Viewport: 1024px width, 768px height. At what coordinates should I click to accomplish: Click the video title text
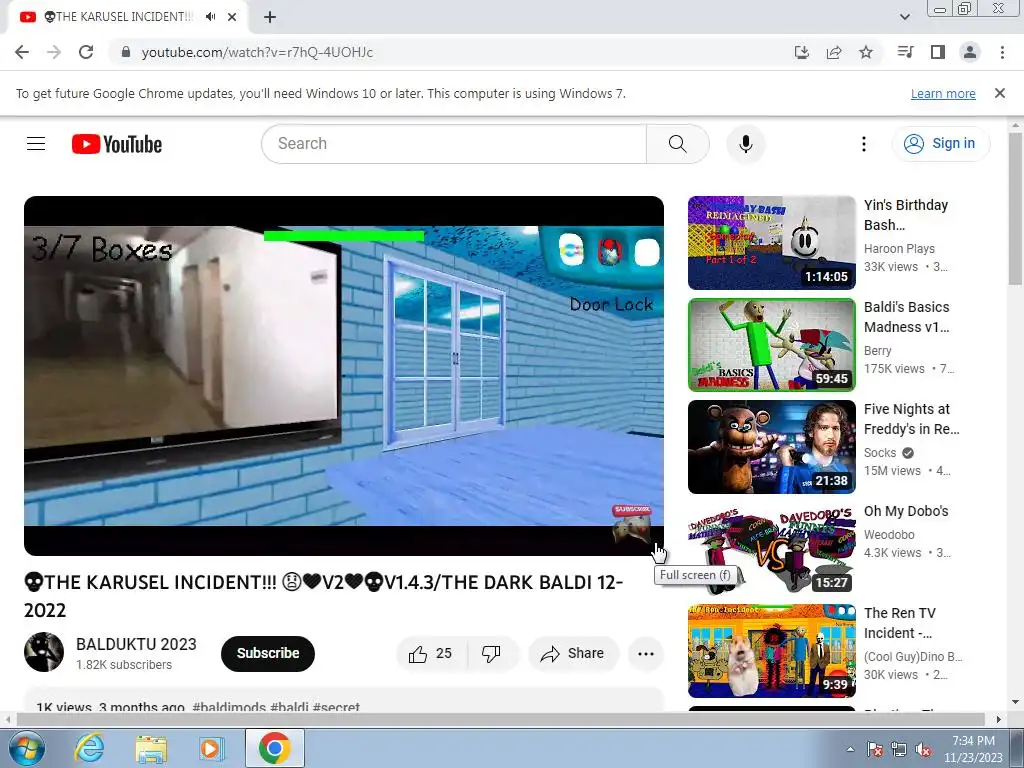[323, 596]
